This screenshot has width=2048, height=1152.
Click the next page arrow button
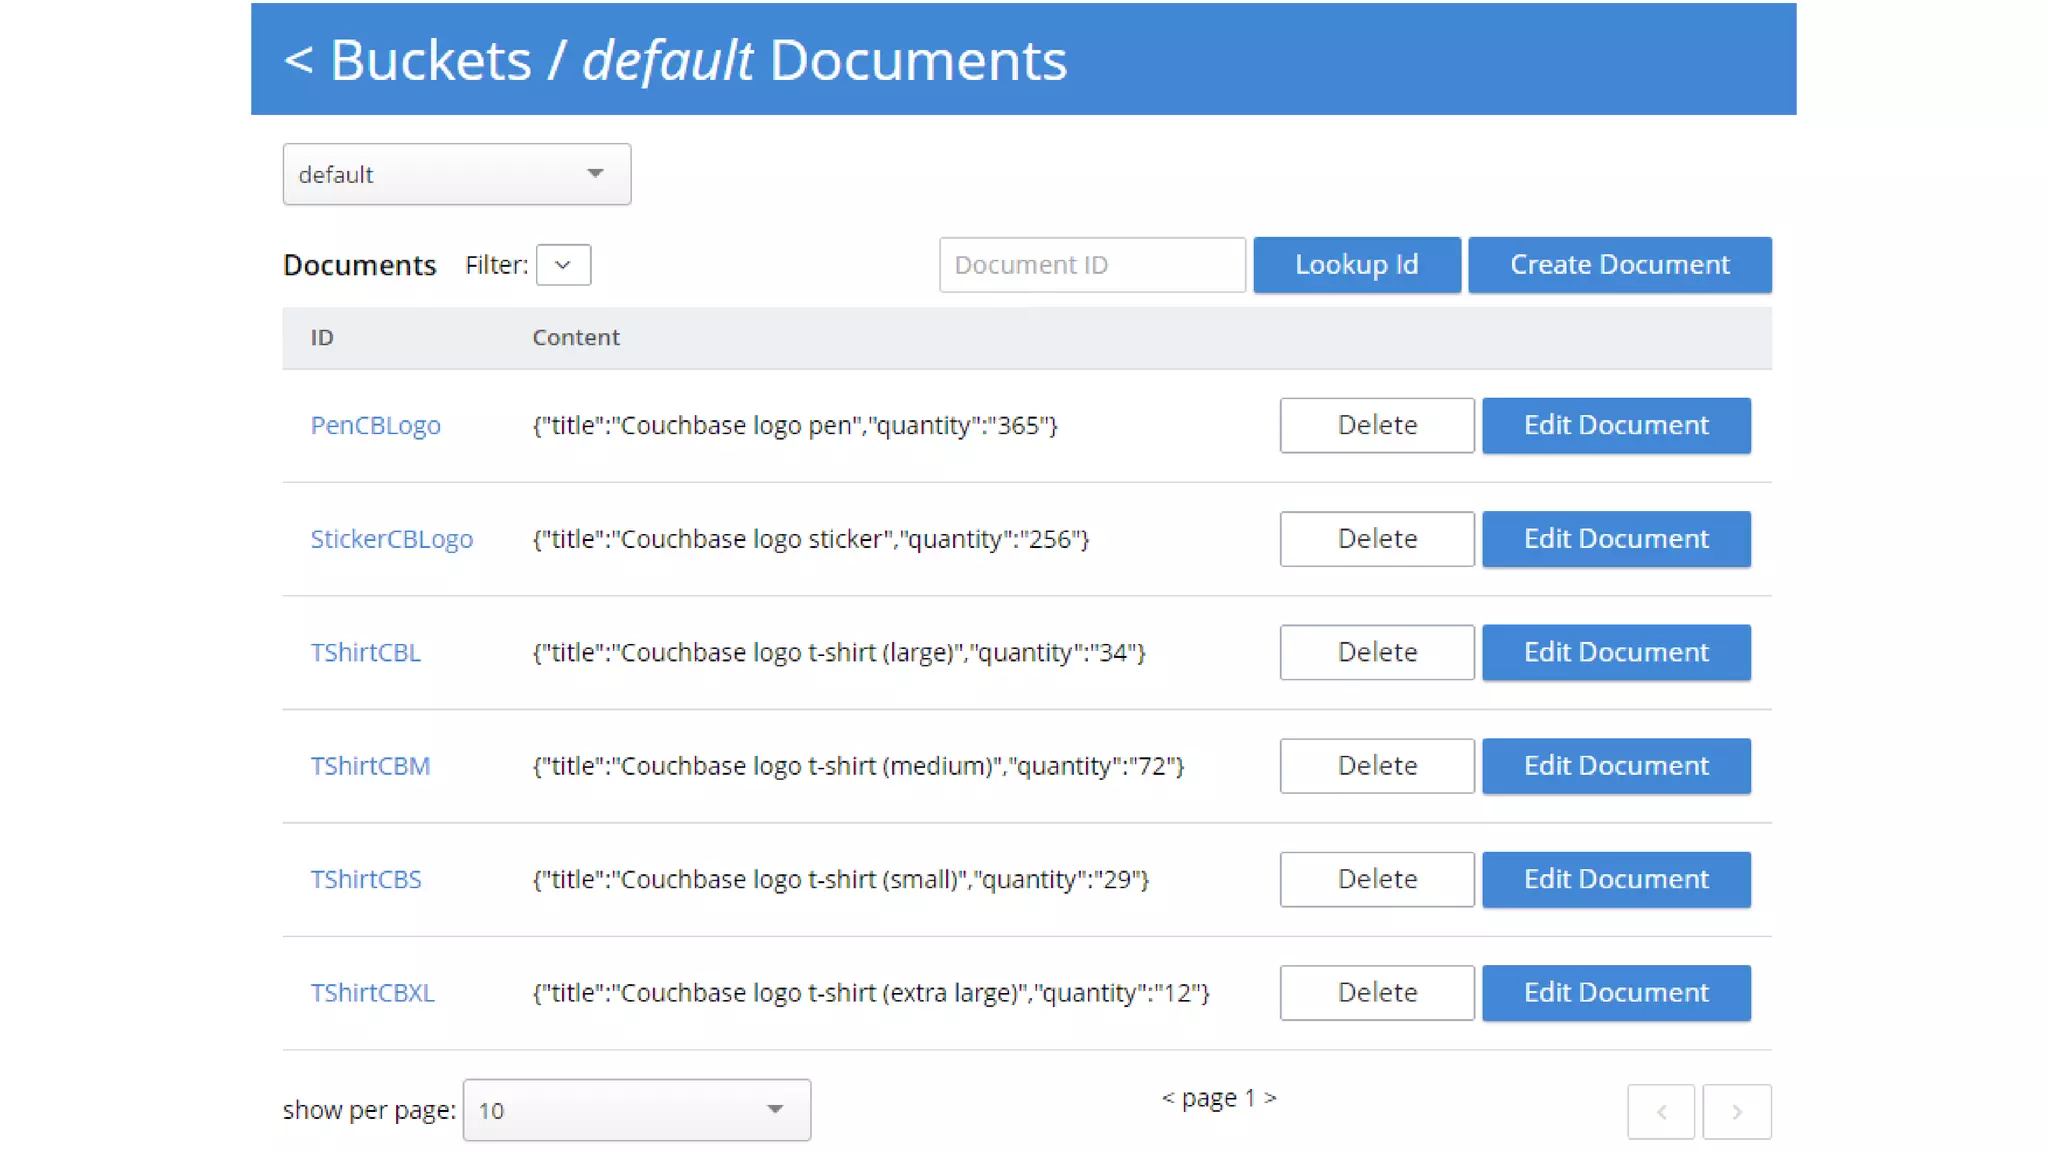click(1736, 1111)
